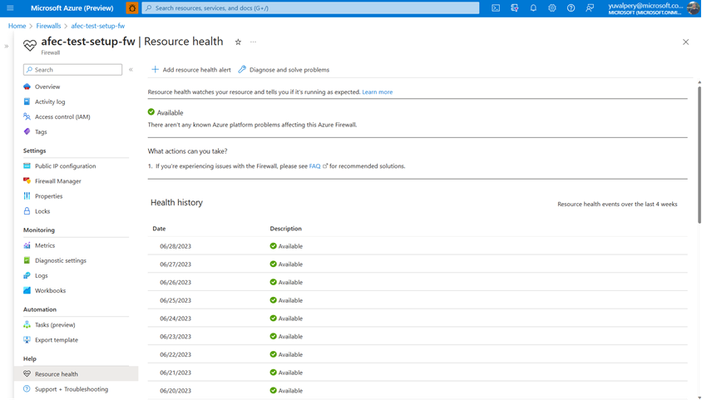This screenshot has height=400, width=702.
Task: Expand the side panel chevron at far left
Action: click(x=6, y=46)
